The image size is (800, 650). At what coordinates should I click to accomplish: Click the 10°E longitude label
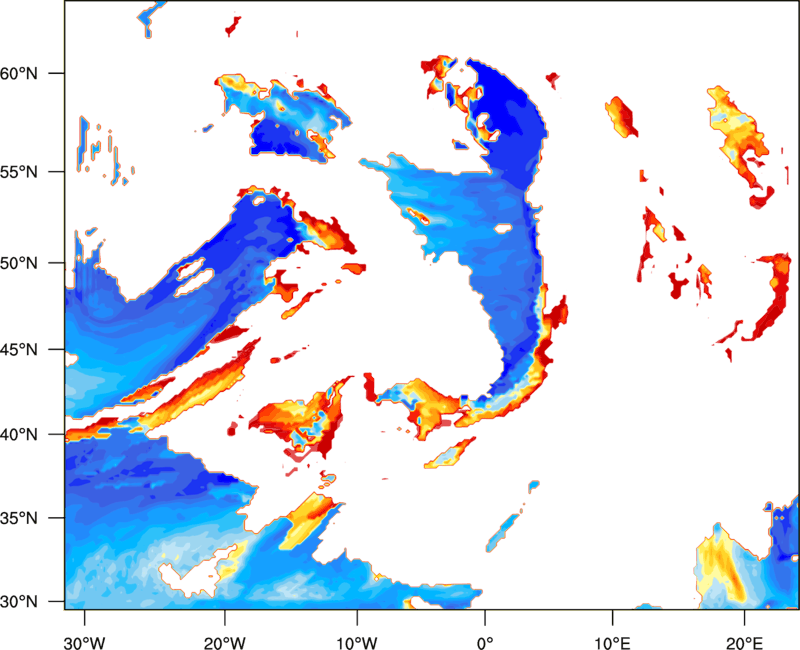(x=613, y=643)
